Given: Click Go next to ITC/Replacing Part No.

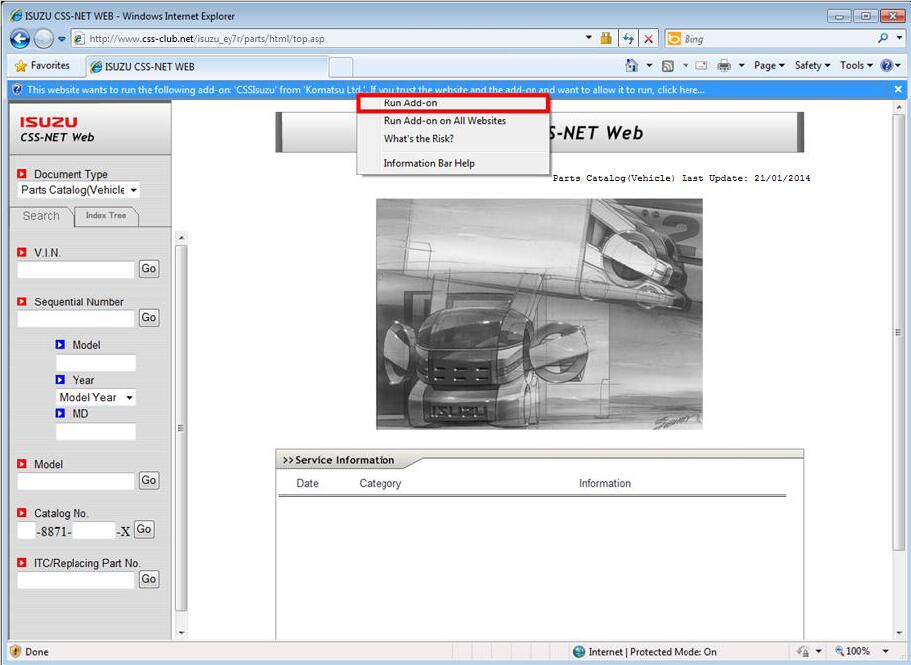Looking at the screenshot, I should point(149,579).
